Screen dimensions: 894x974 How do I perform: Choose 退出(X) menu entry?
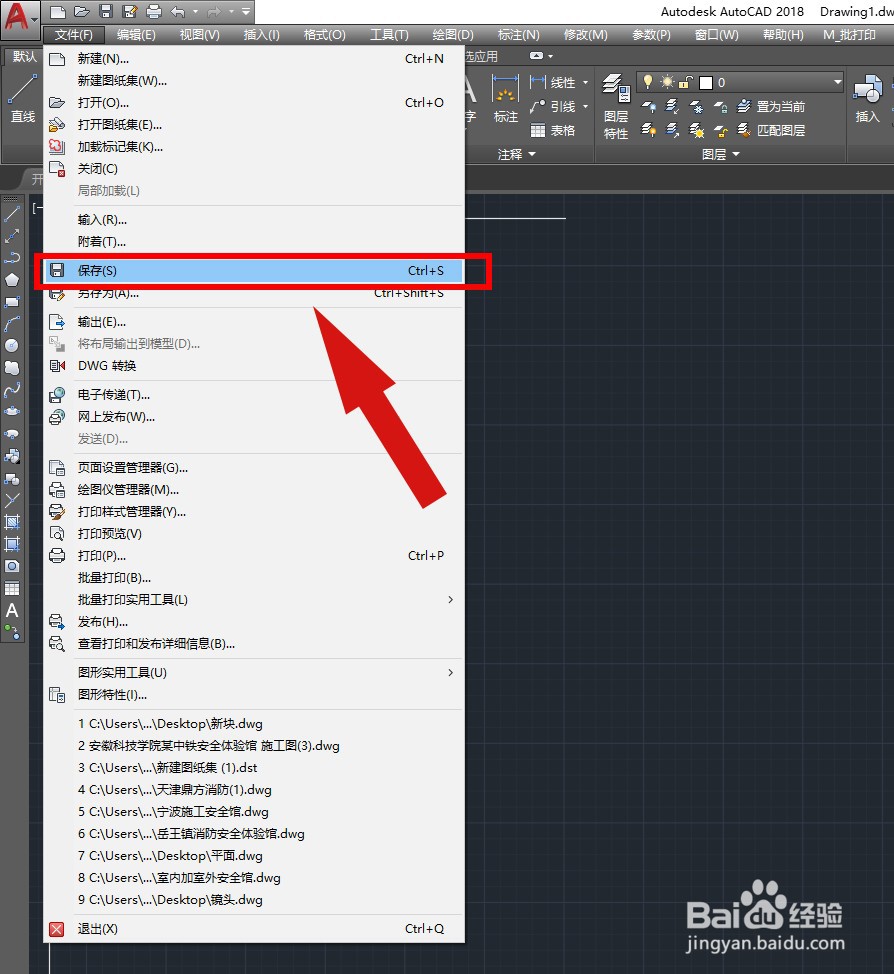pos(253,929)
